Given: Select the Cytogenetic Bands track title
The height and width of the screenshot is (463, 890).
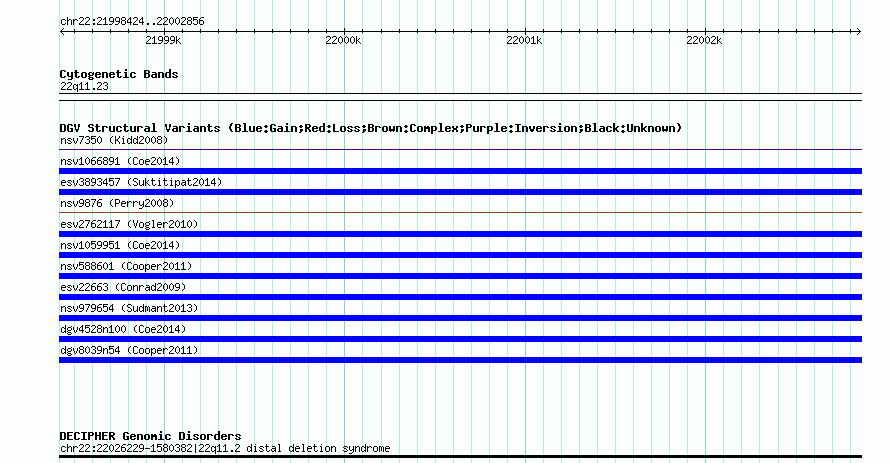Looking at the screenshot, I should click(119, 74).
